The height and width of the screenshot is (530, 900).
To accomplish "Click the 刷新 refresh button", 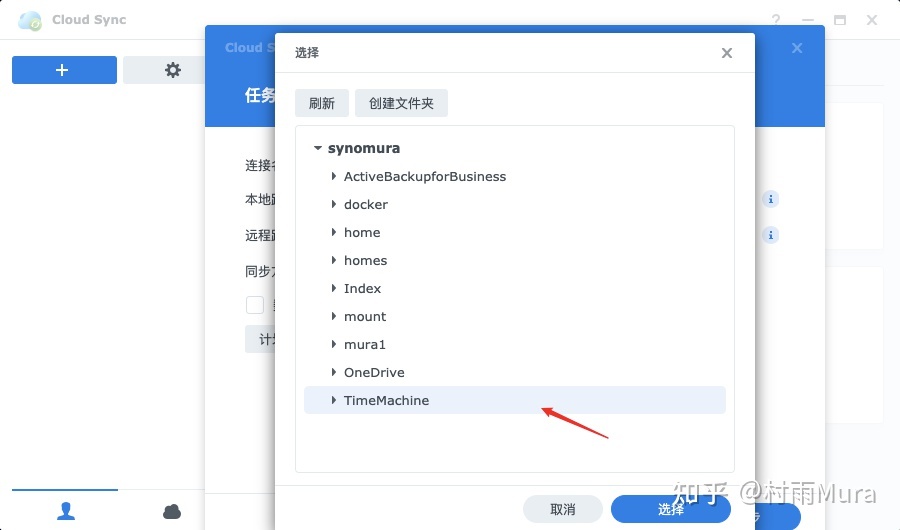I will (x=321, y=103).
